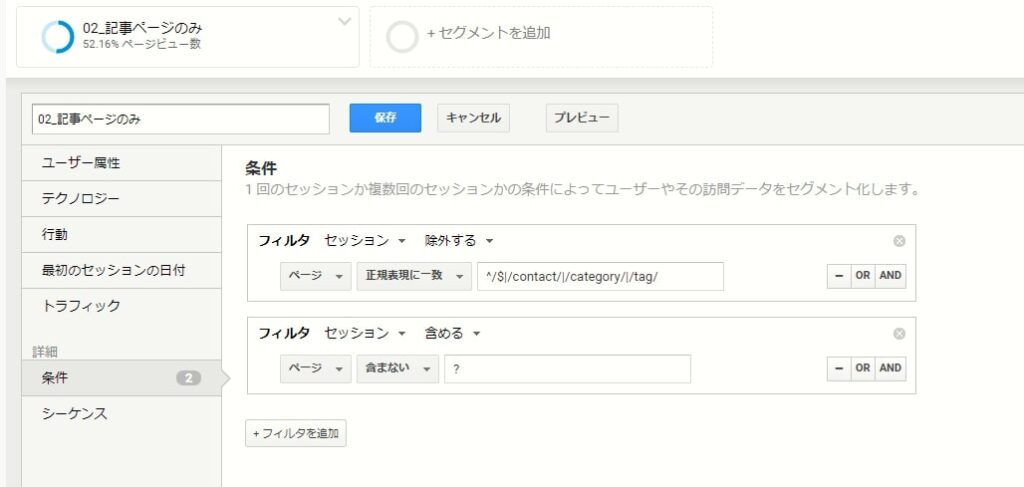The height and width of the screenshot is (487, 1024).
Task: Click the minus button in the first filter
Action: [x=839, y=275]
